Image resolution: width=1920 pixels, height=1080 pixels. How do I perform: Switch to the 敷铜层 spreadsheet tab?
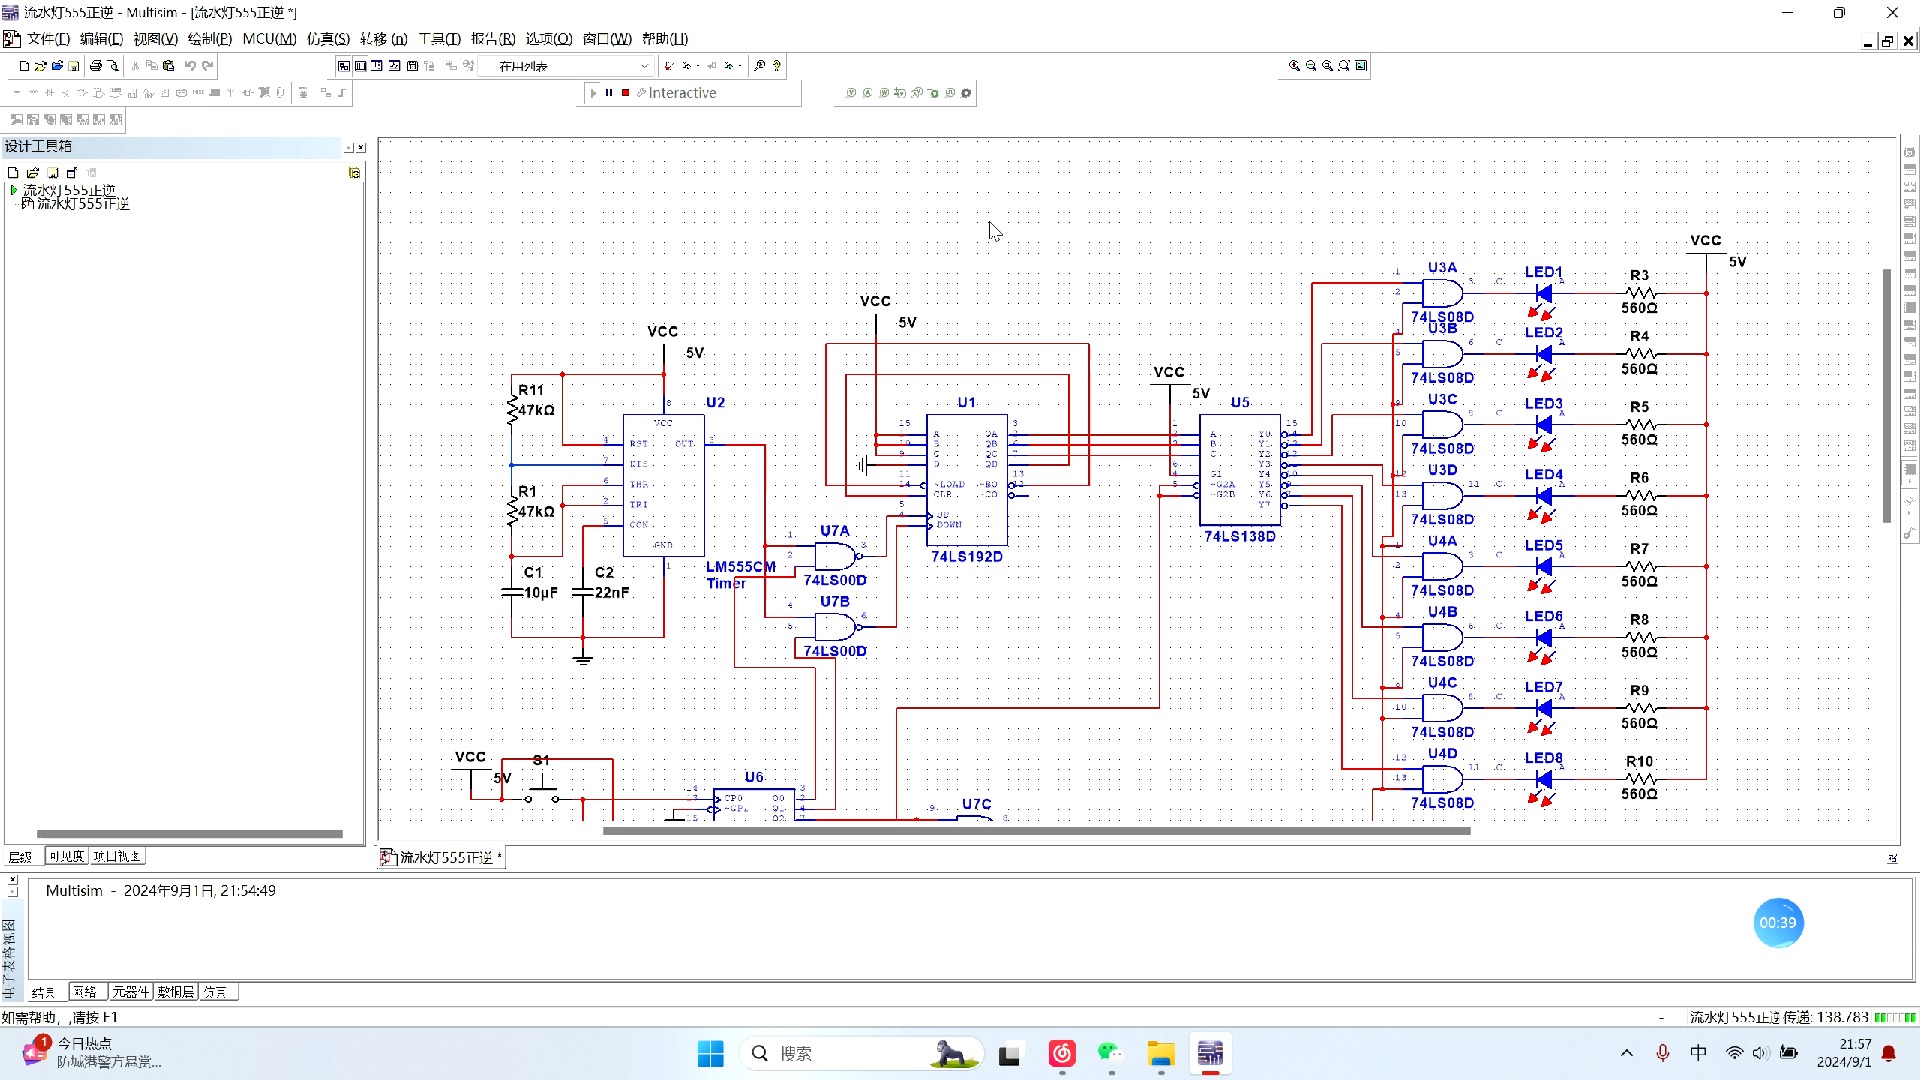click(x=176, y=992)
